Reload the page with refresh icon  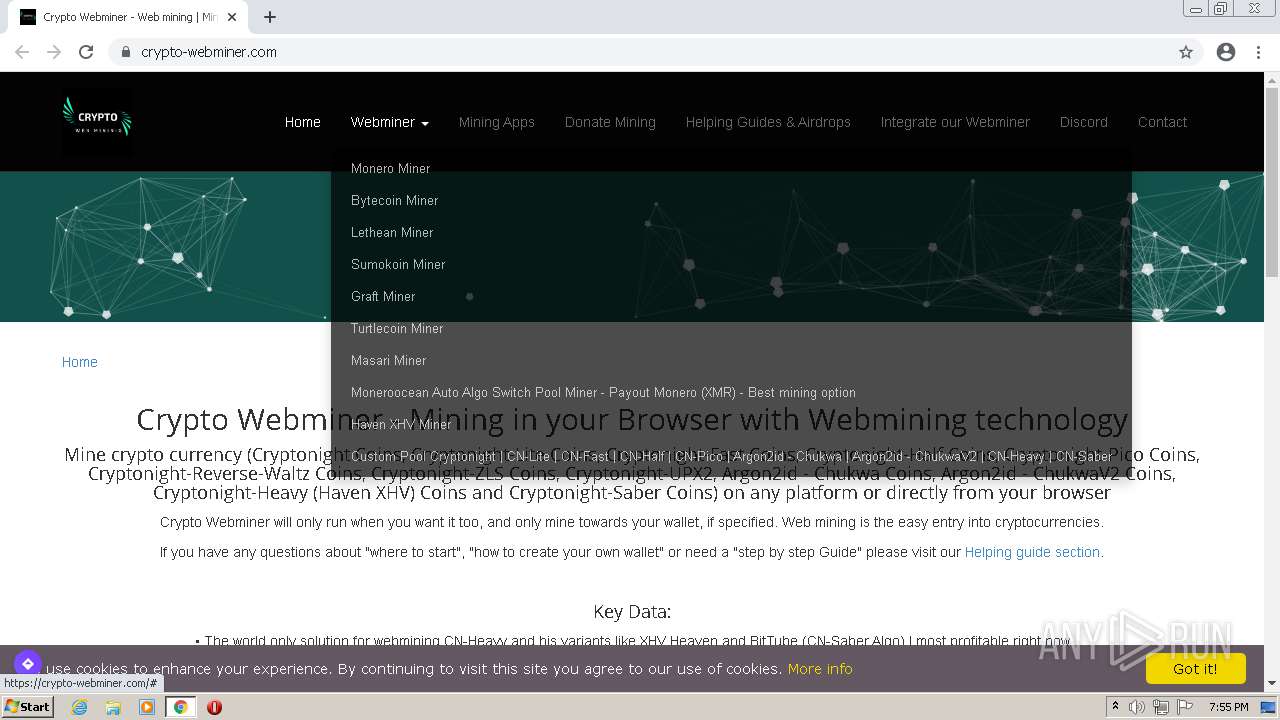pyautogui.click(x=86, y=52)
